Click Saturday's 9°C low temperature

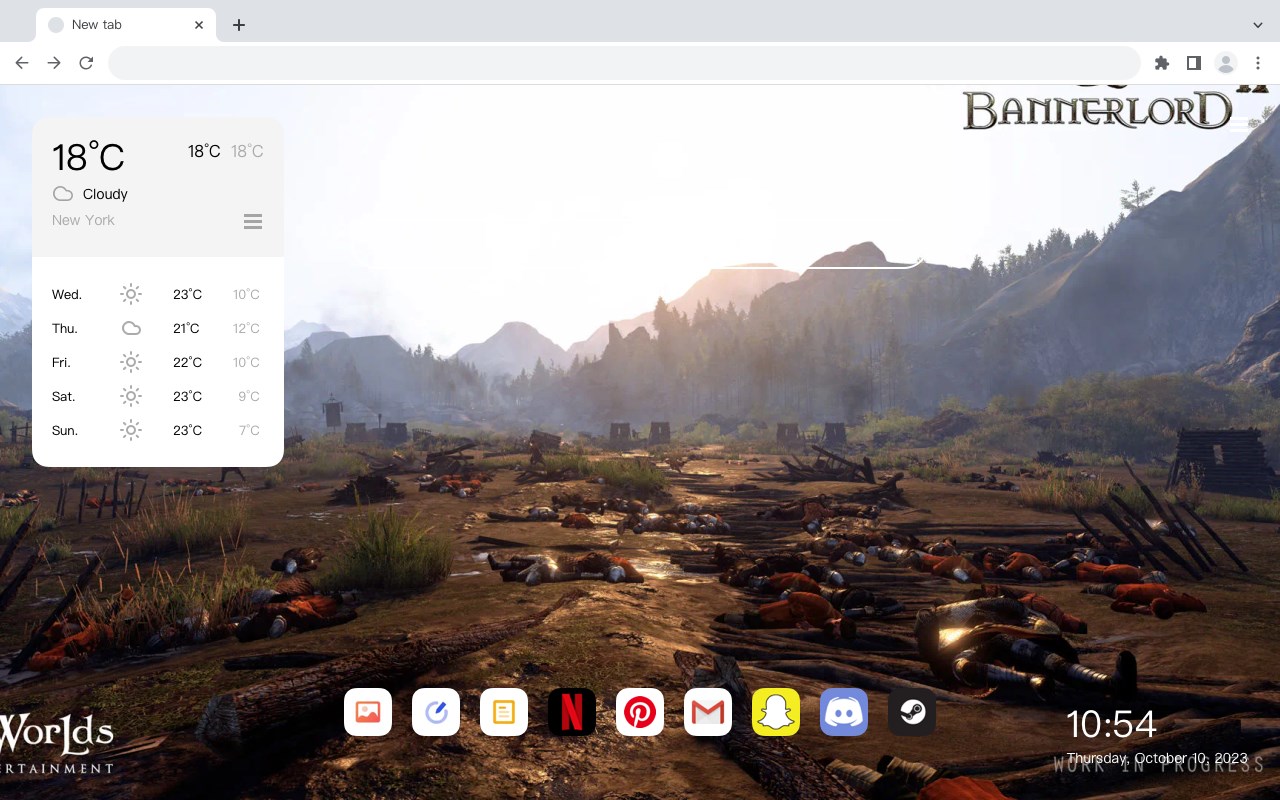[249, 396]
